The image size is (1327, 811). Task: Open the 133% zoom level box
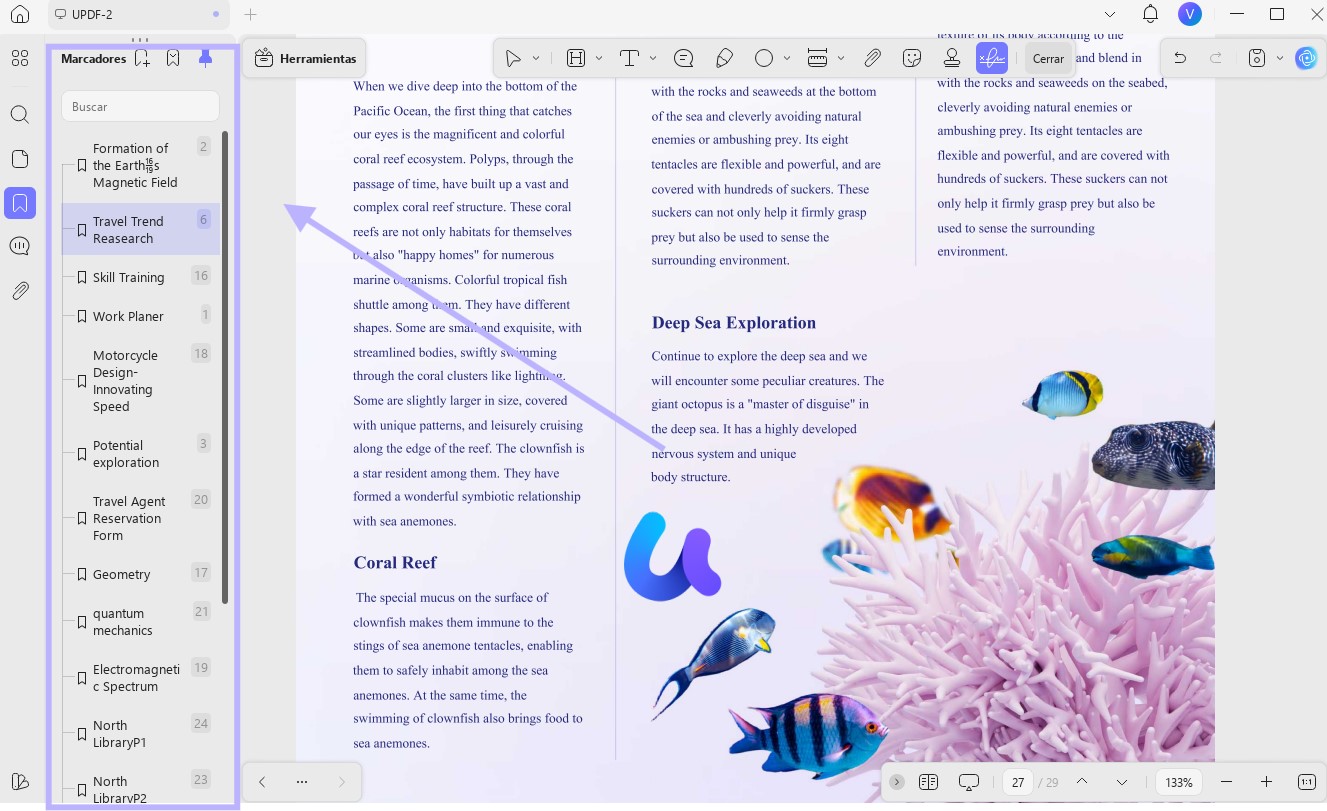point(1179,782)
